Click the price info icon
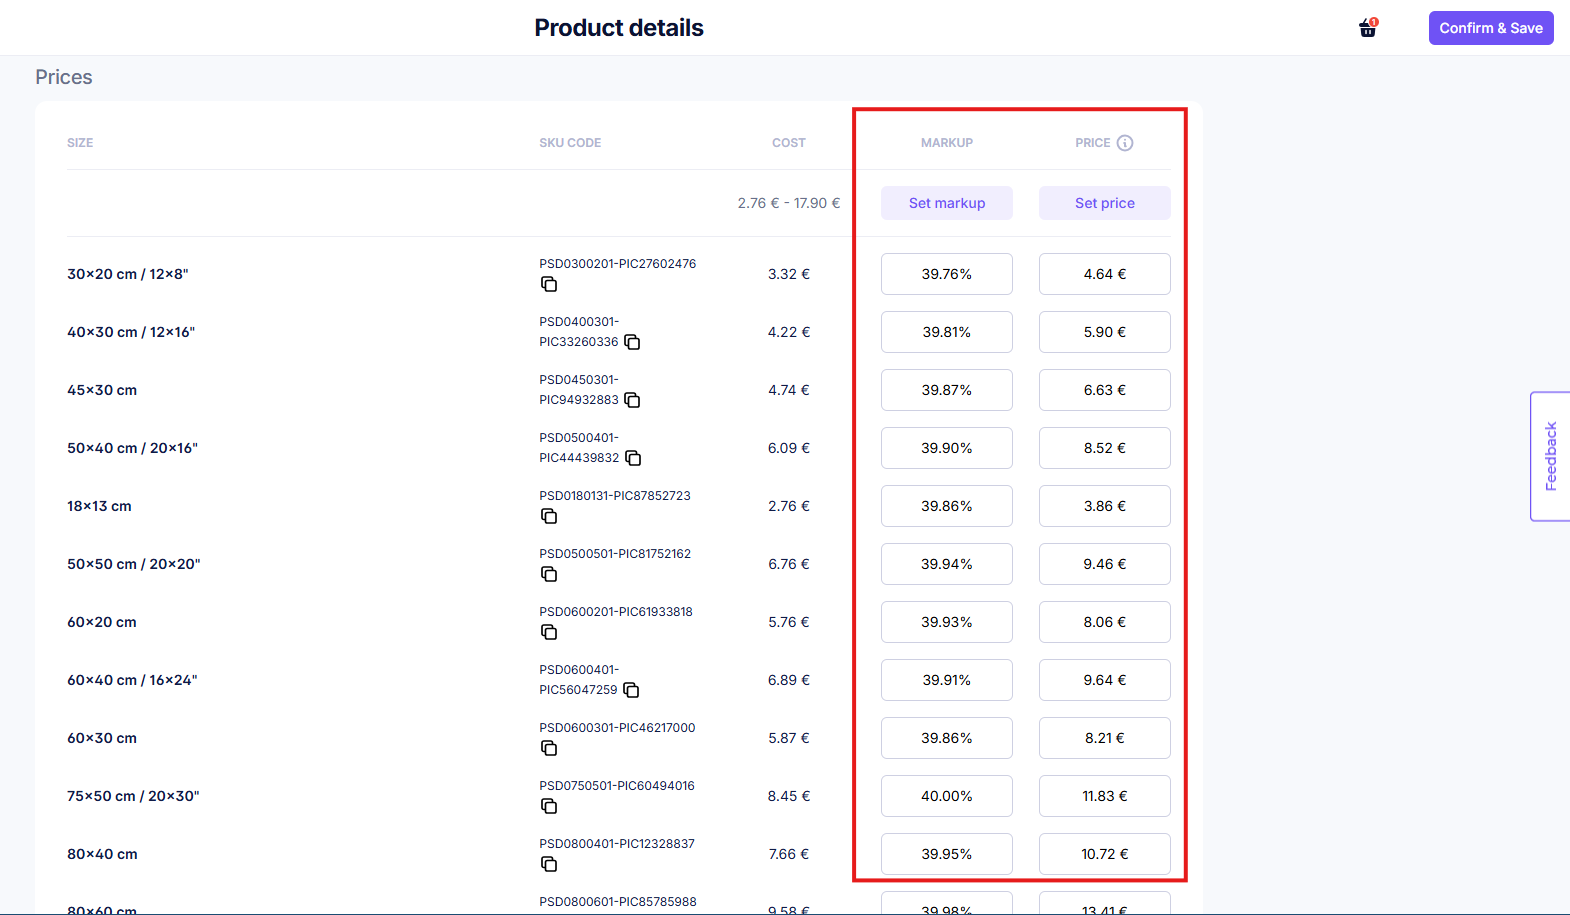This screenshot has width=1570, height=915. (1125, 143)
